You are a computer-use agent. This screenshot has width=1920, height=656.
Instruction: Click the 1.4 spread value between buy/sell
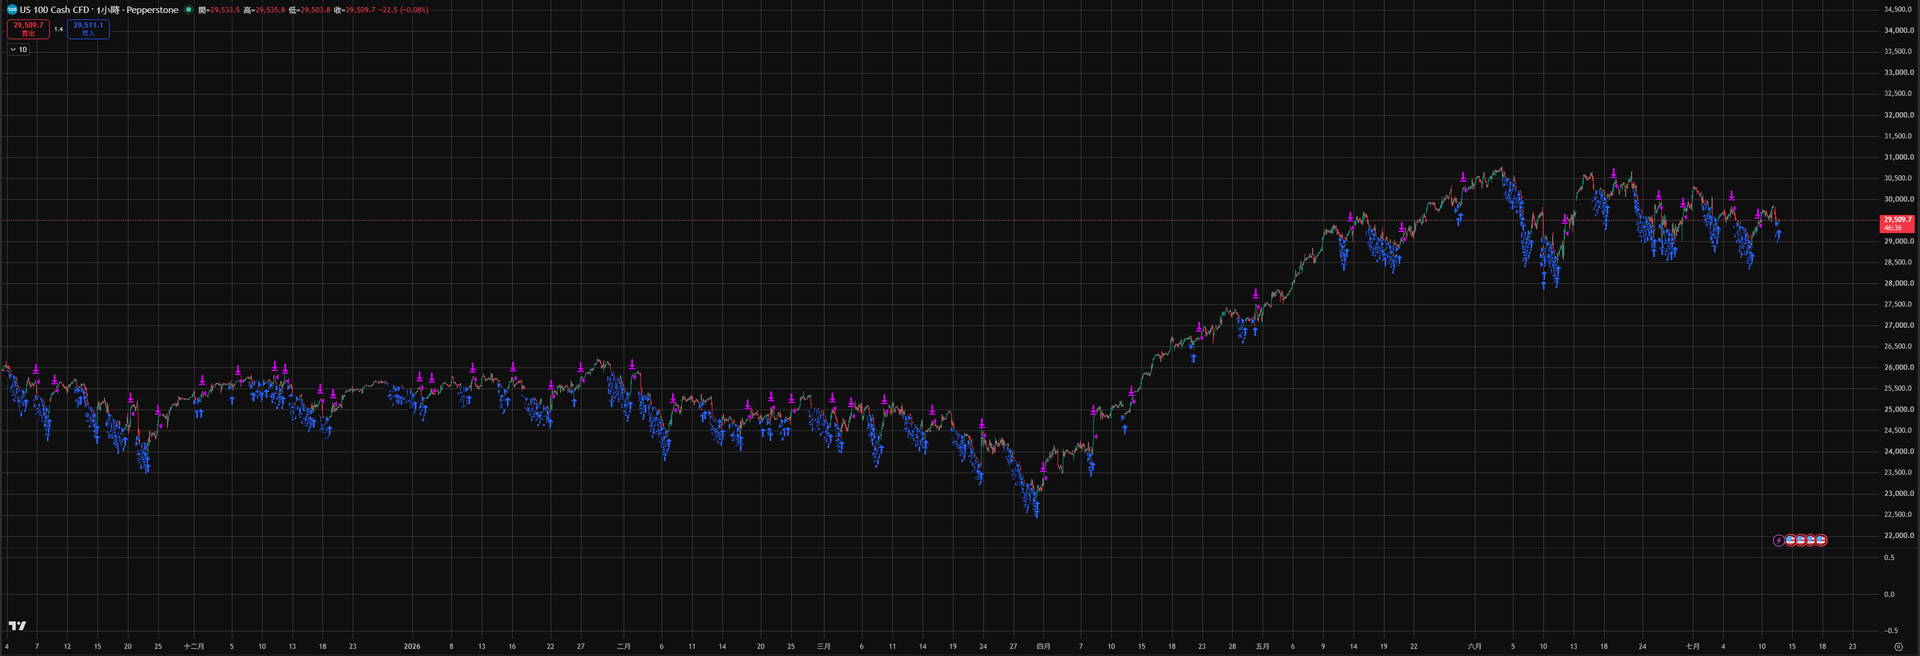pyautogui.click(x=58, y=29)
